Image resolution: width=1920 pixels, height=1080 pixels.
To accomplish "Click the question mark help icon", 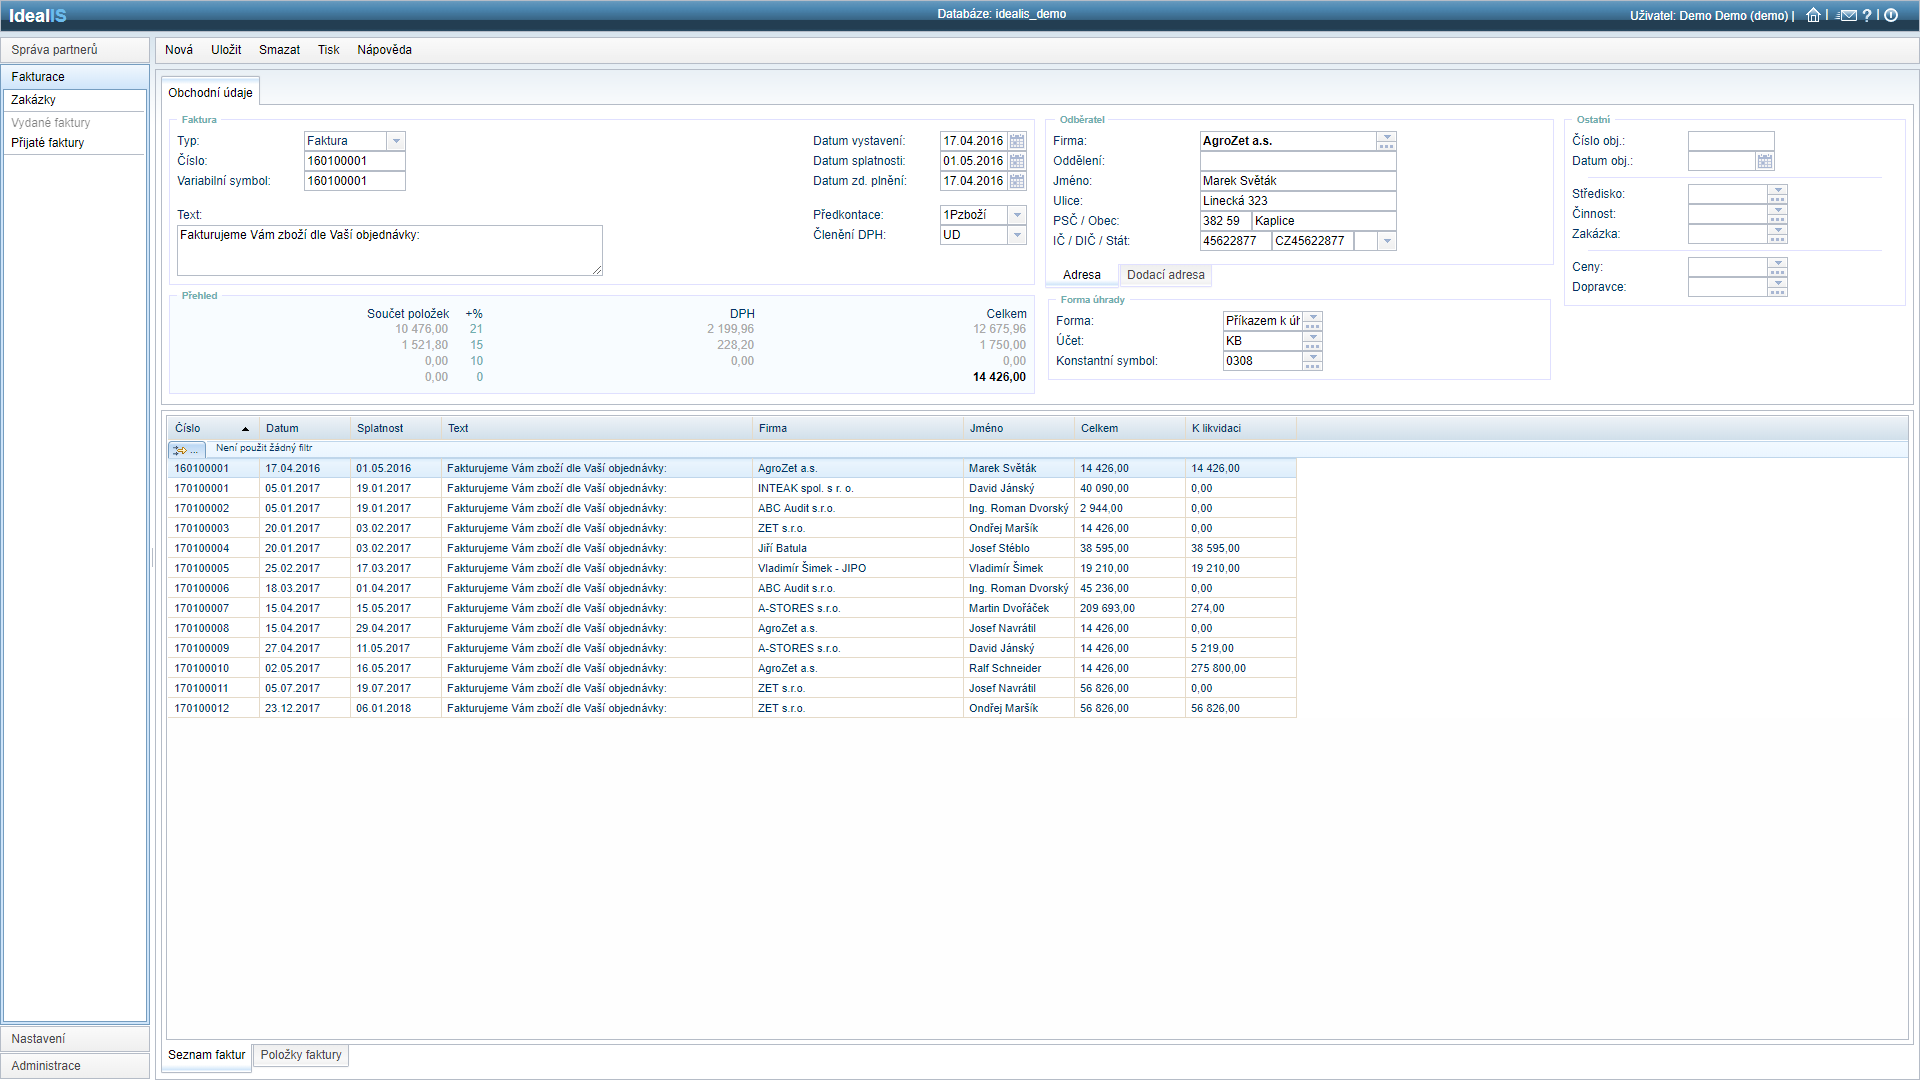I will coord(1867,15).
